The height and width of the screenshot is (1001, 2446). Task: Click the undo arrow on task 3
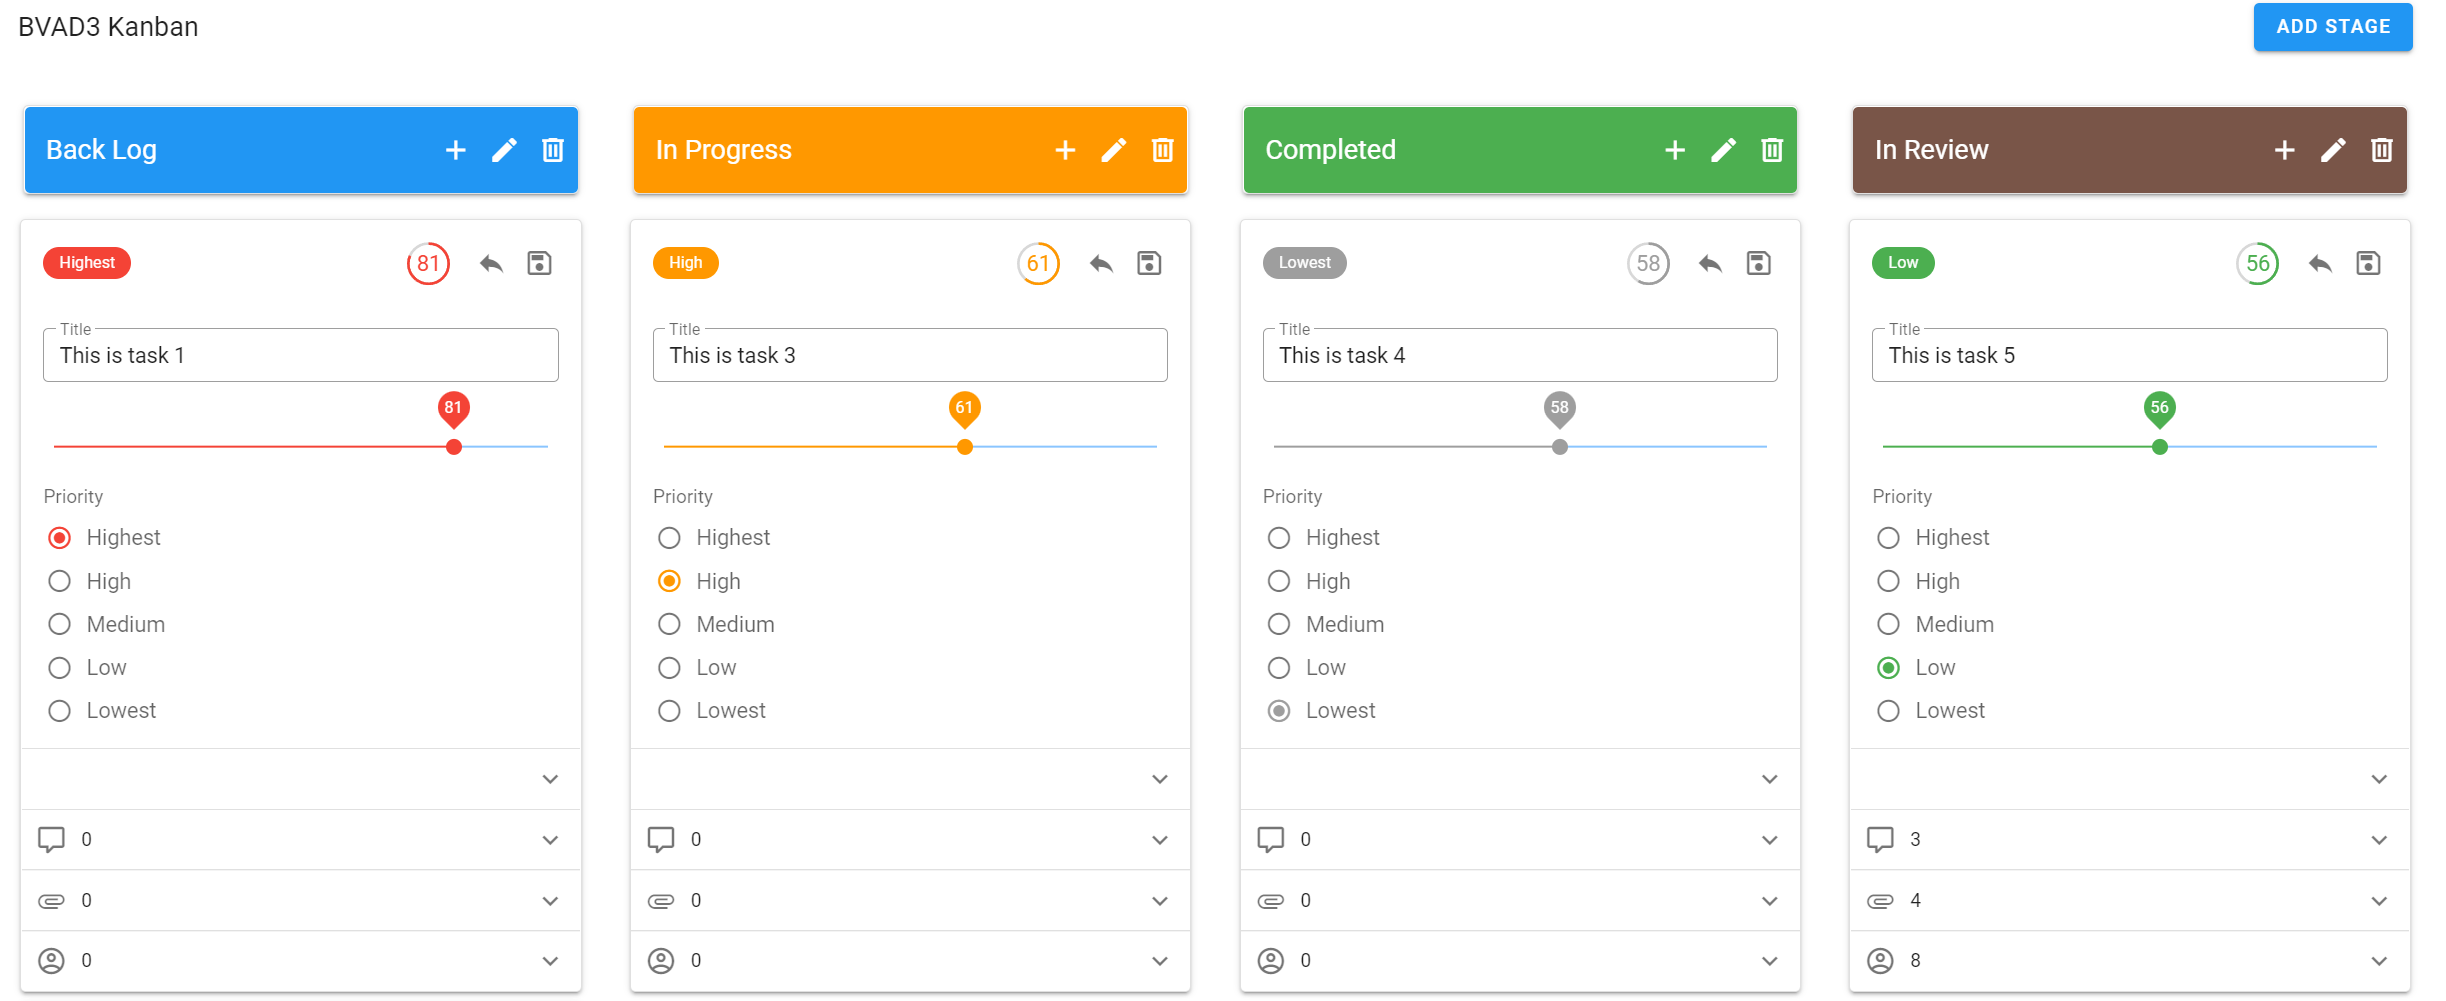tap(1100, 263)
